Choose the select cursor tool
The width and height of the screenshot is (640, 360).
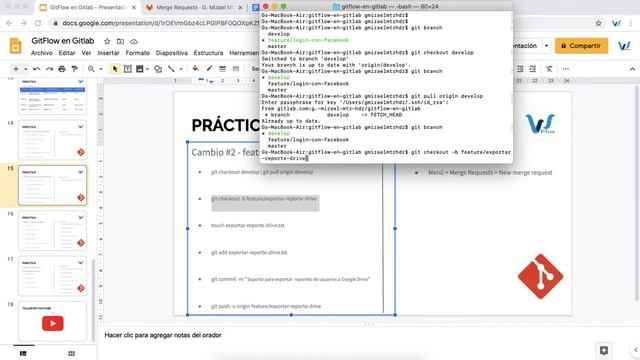115,69
